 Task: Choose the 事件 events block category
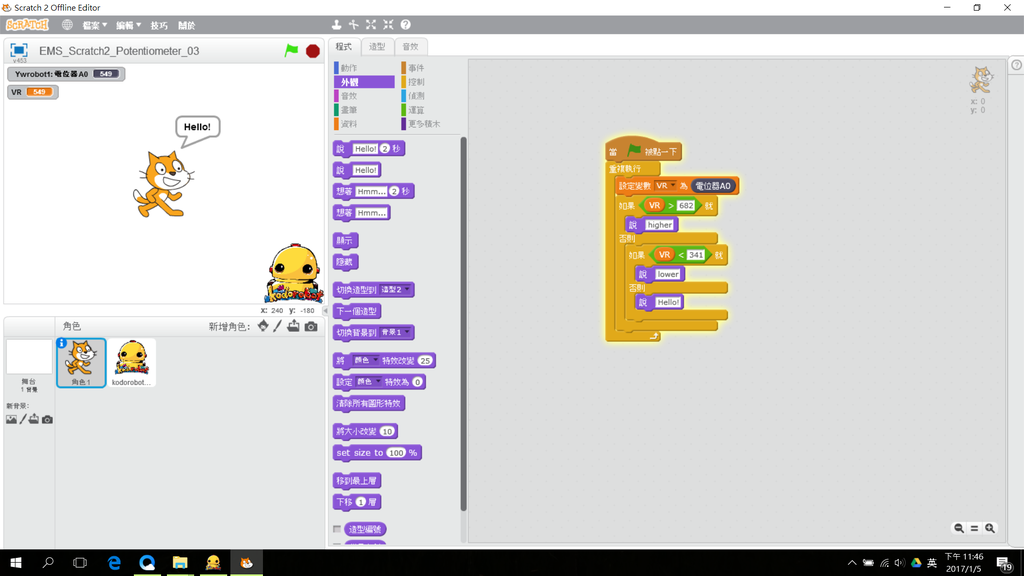pos(416,68)
